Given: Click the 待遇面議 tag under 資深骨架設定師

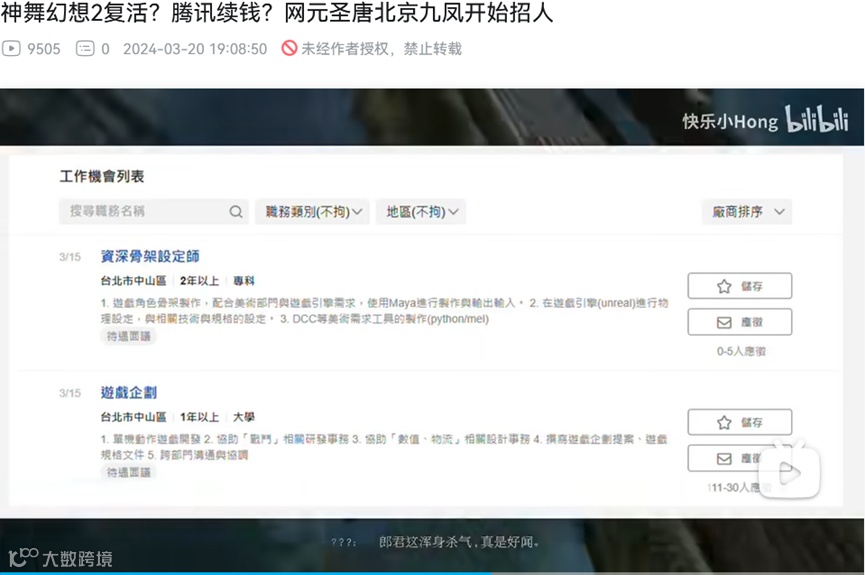Looking at the screenshot, I should (129, 337).
